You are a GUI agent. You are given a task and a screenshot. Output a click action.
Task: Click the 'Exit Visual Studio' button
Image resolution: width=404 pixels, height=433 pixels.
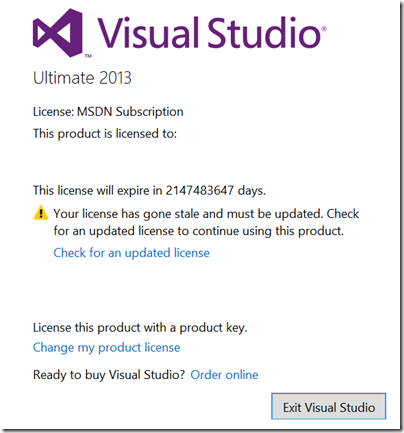[329, 407]
